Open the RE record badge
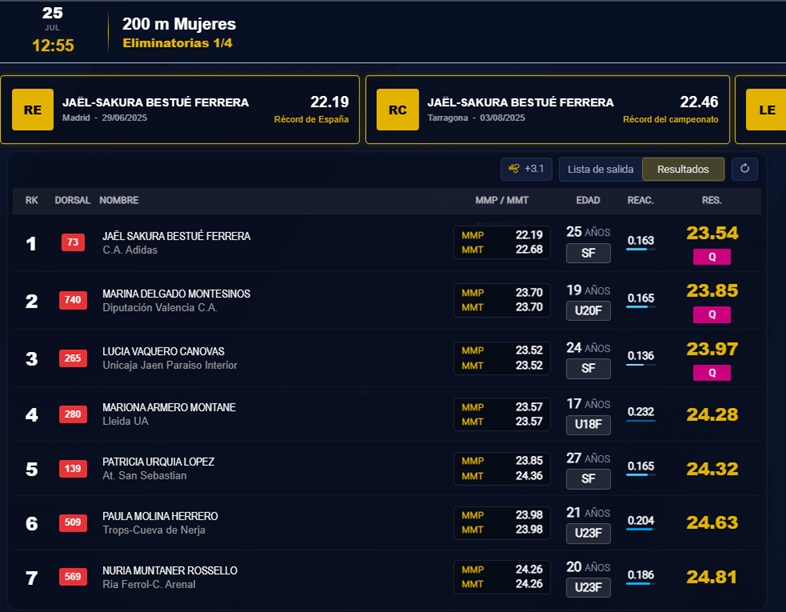This screenshot has height=612, width=786. tap(33, 110)
